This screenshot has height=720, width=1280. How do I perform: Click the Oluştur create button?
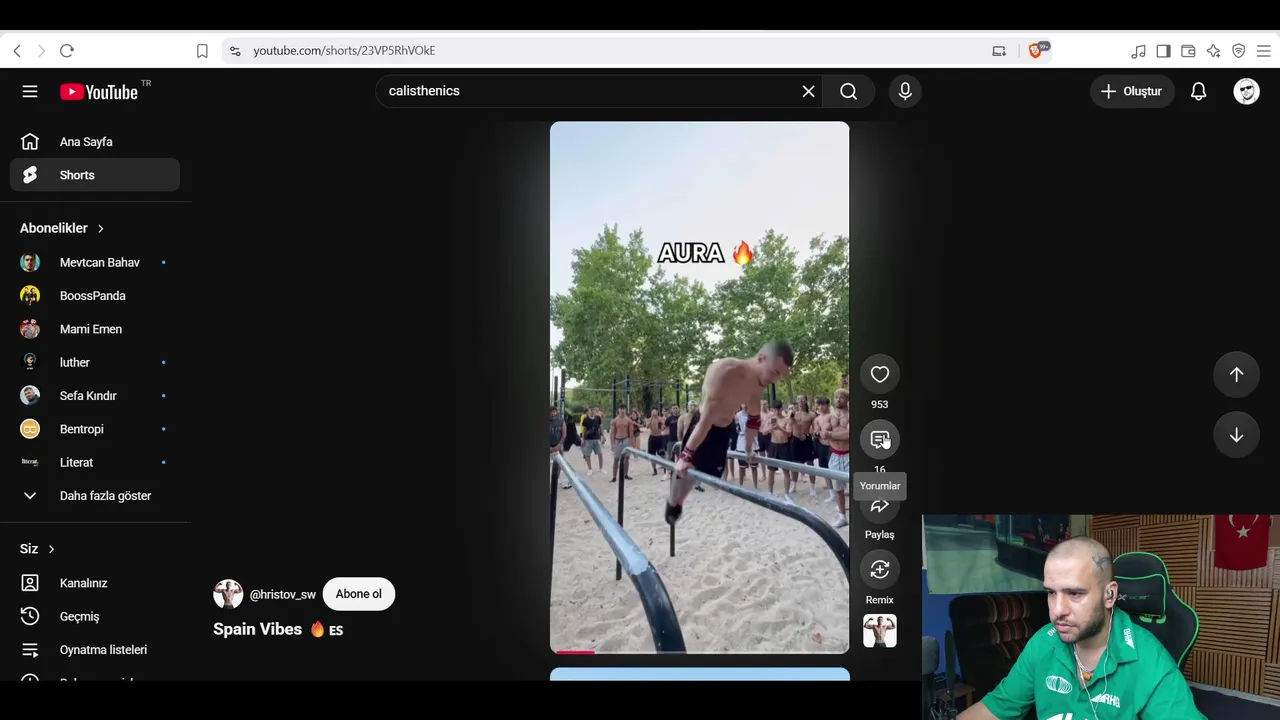click(x=1132, y=91)
